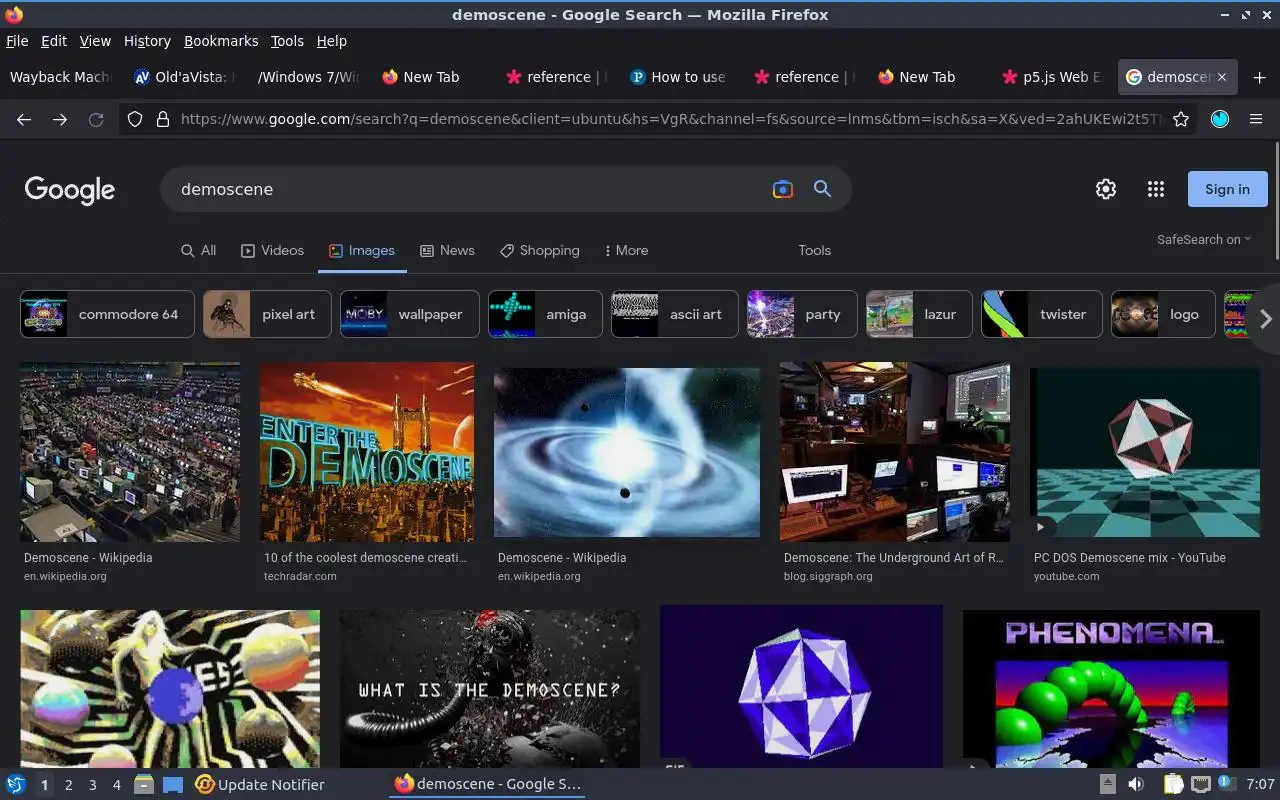Go forward with the browser forward arrow
Image resolution: width=1280 pixels, height=800 pixels.
coord(60,119)
